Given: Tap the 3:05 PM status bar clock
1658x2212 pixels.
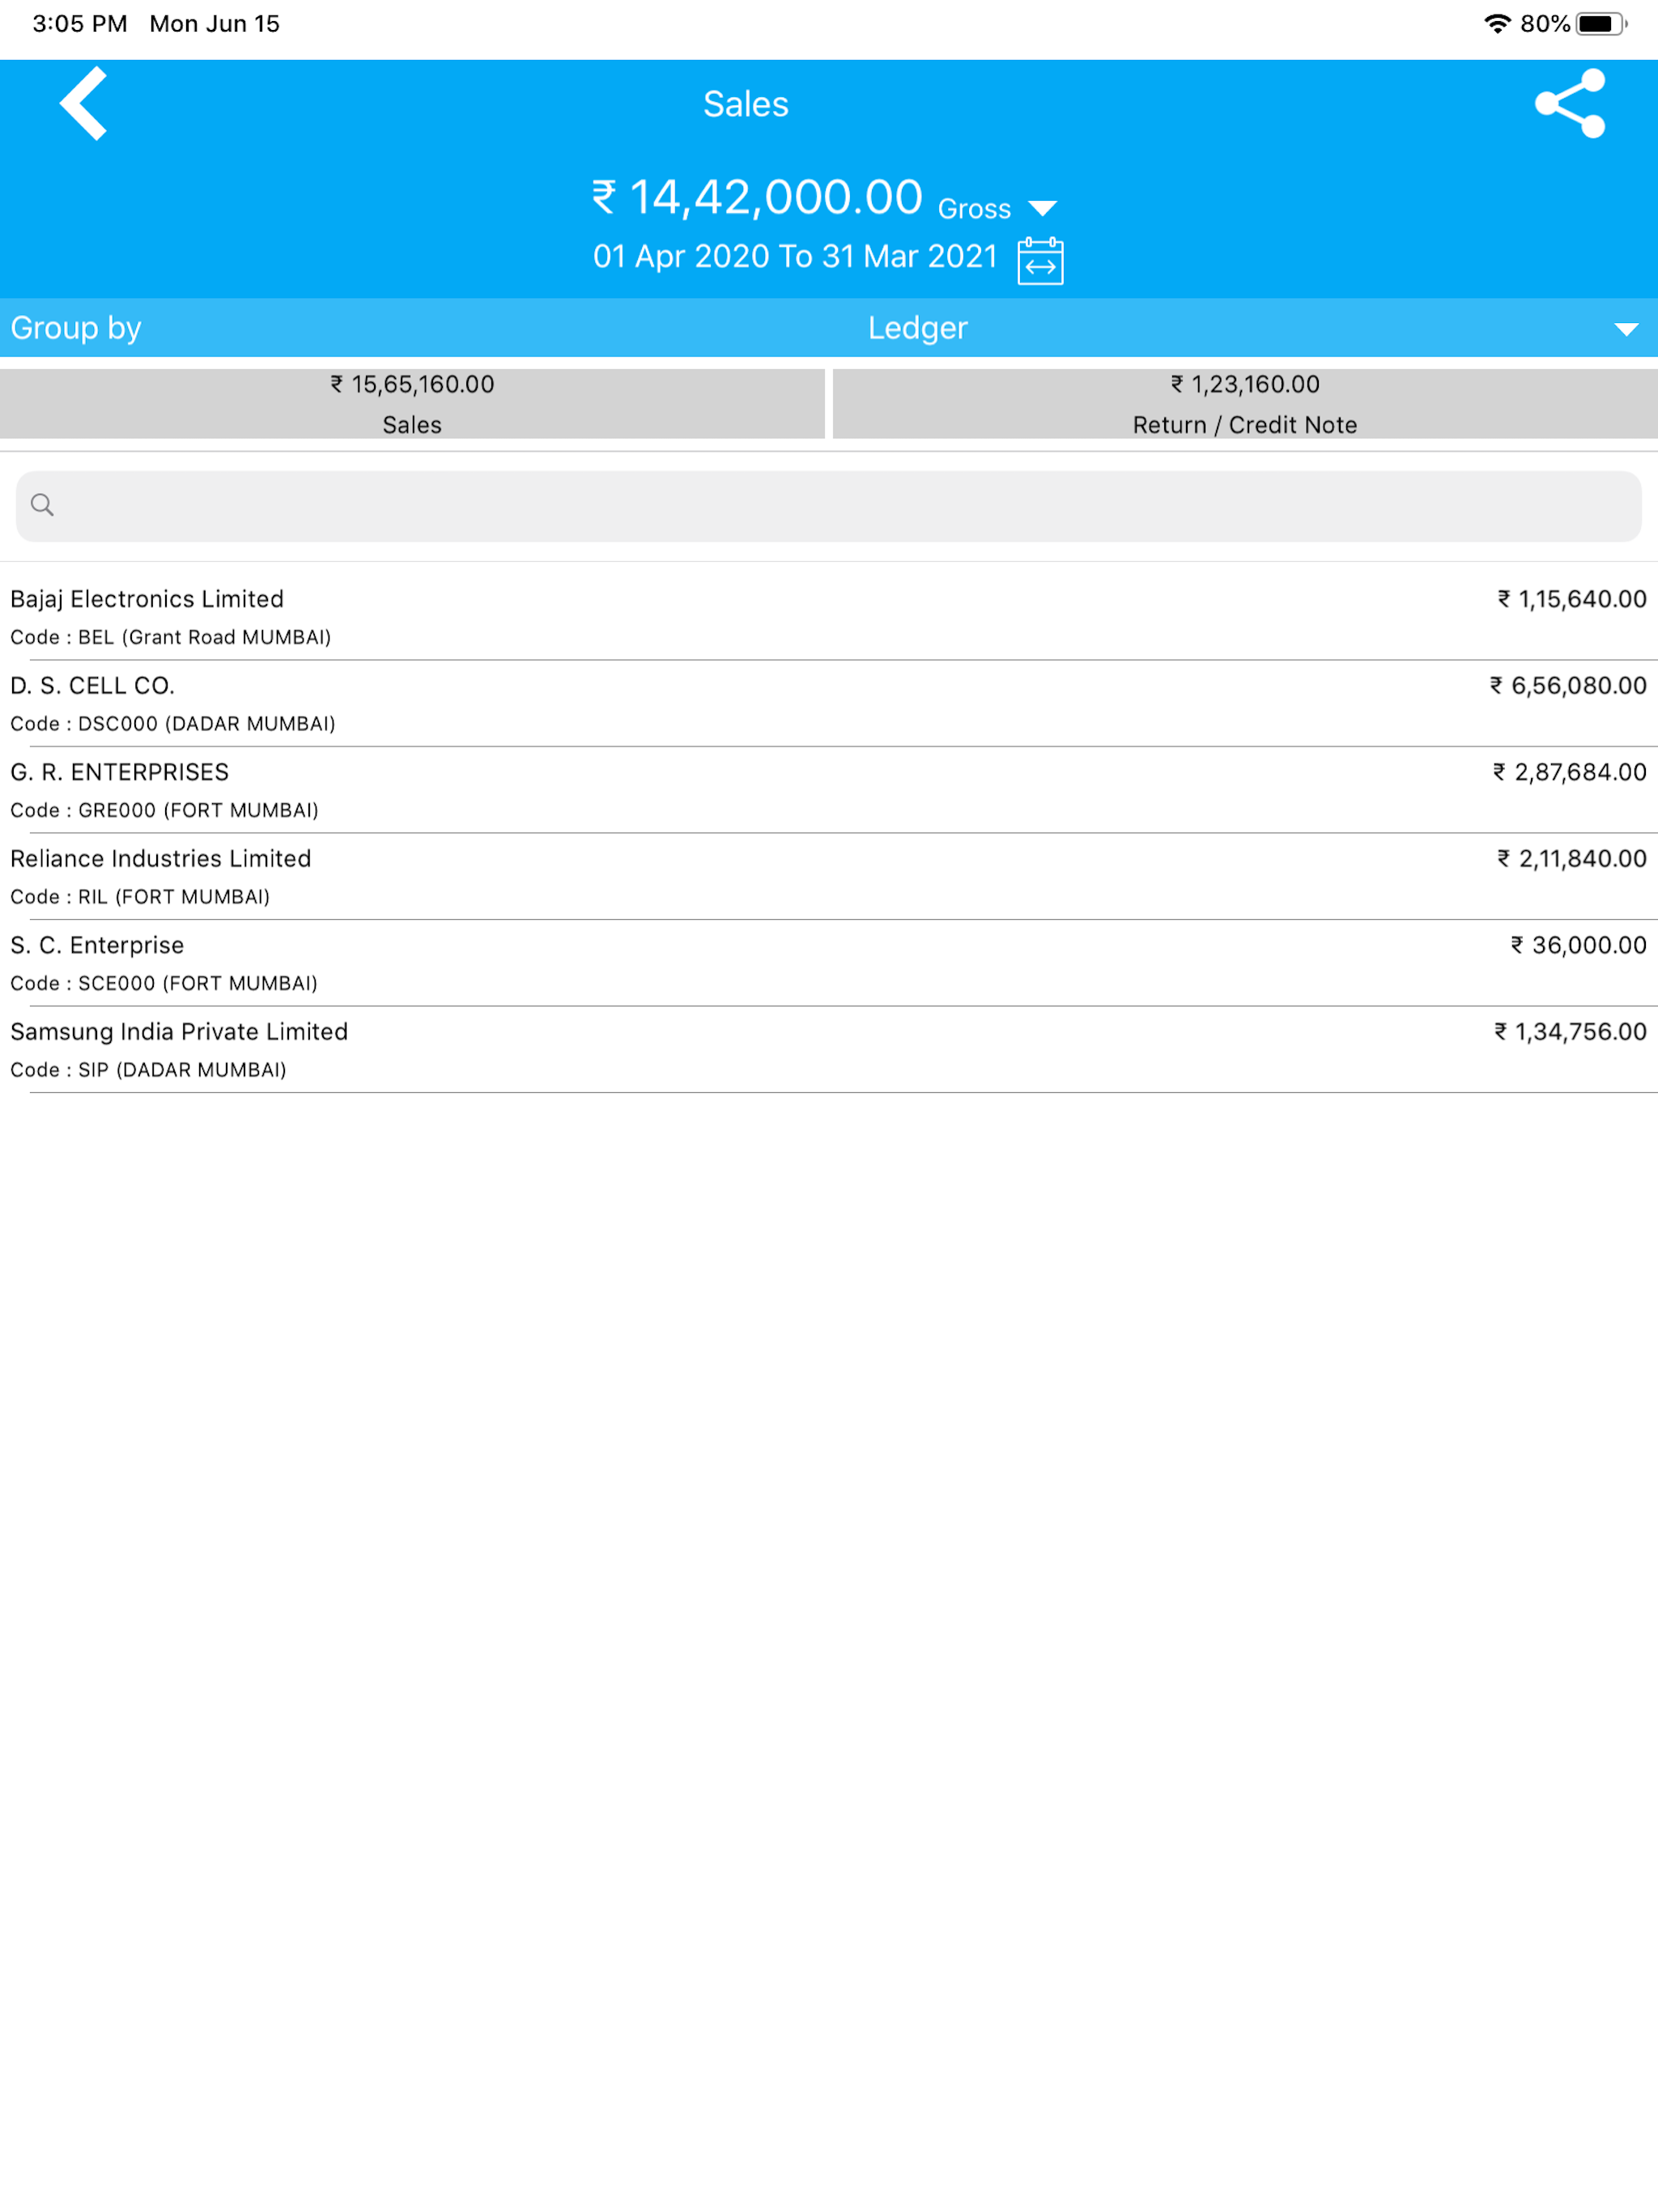Looking at the screenshot, I should (x=80, y=24).
